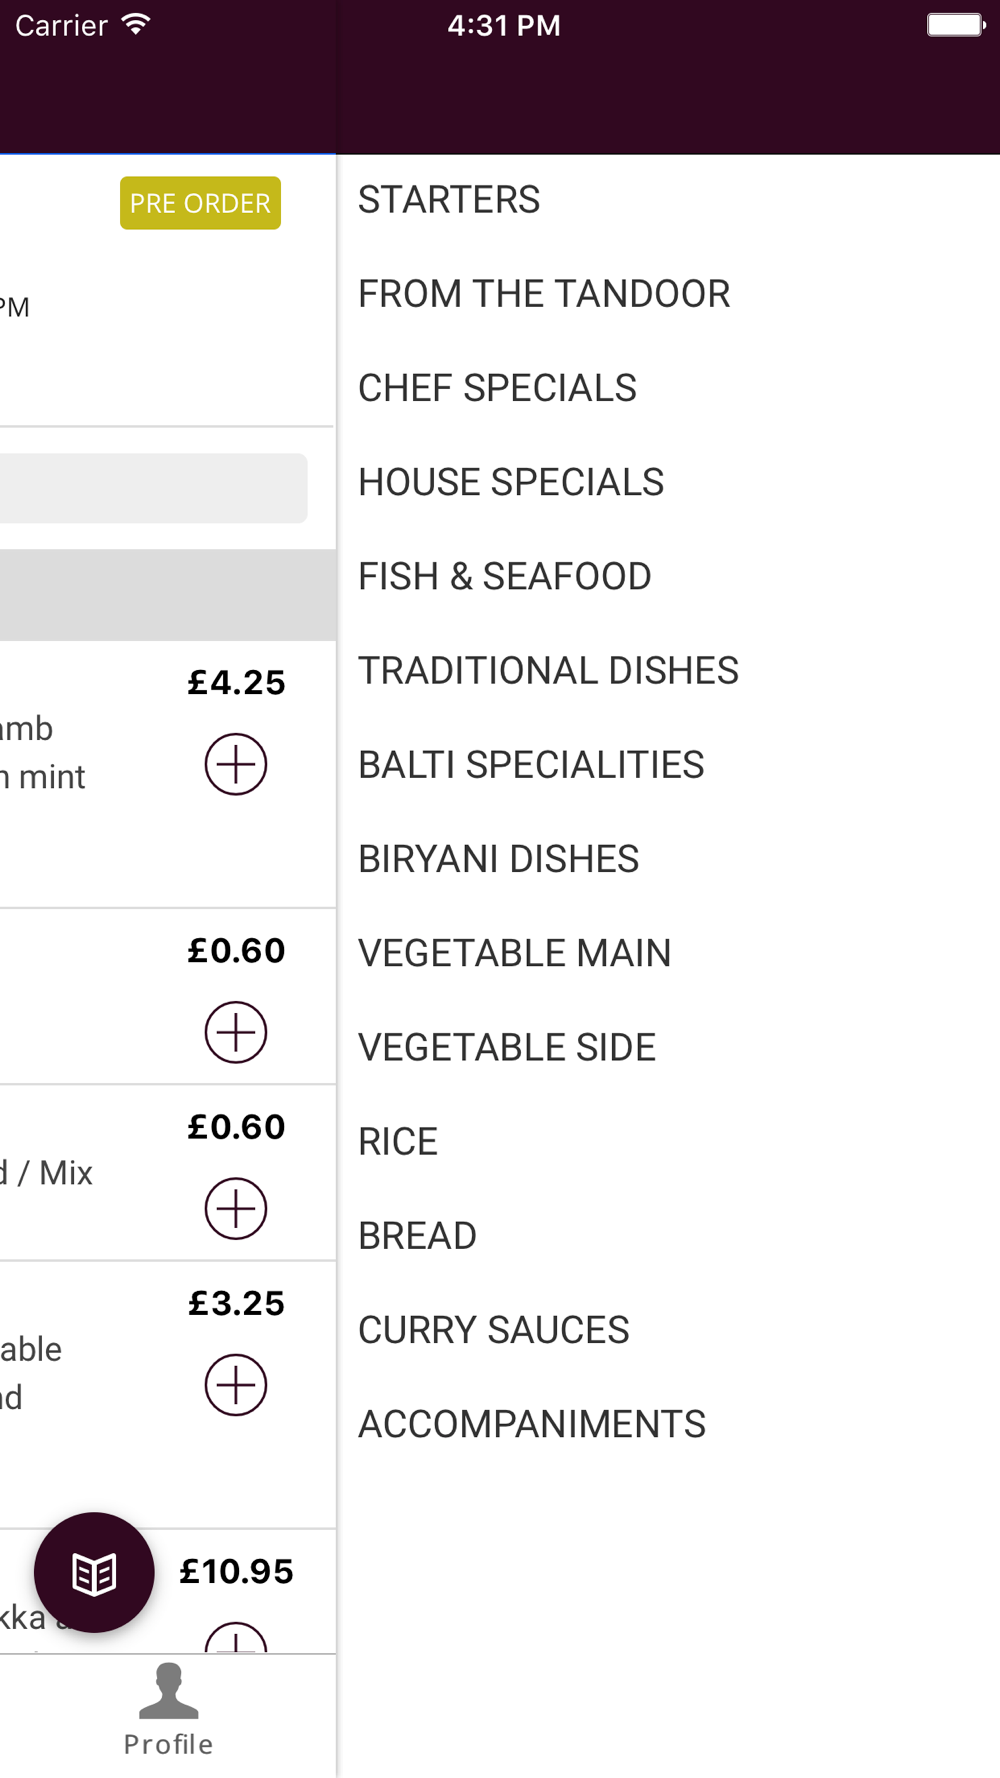Select the STARTERS category
The width and height of the screenshot is (1000, 1778).
point(449,200)
